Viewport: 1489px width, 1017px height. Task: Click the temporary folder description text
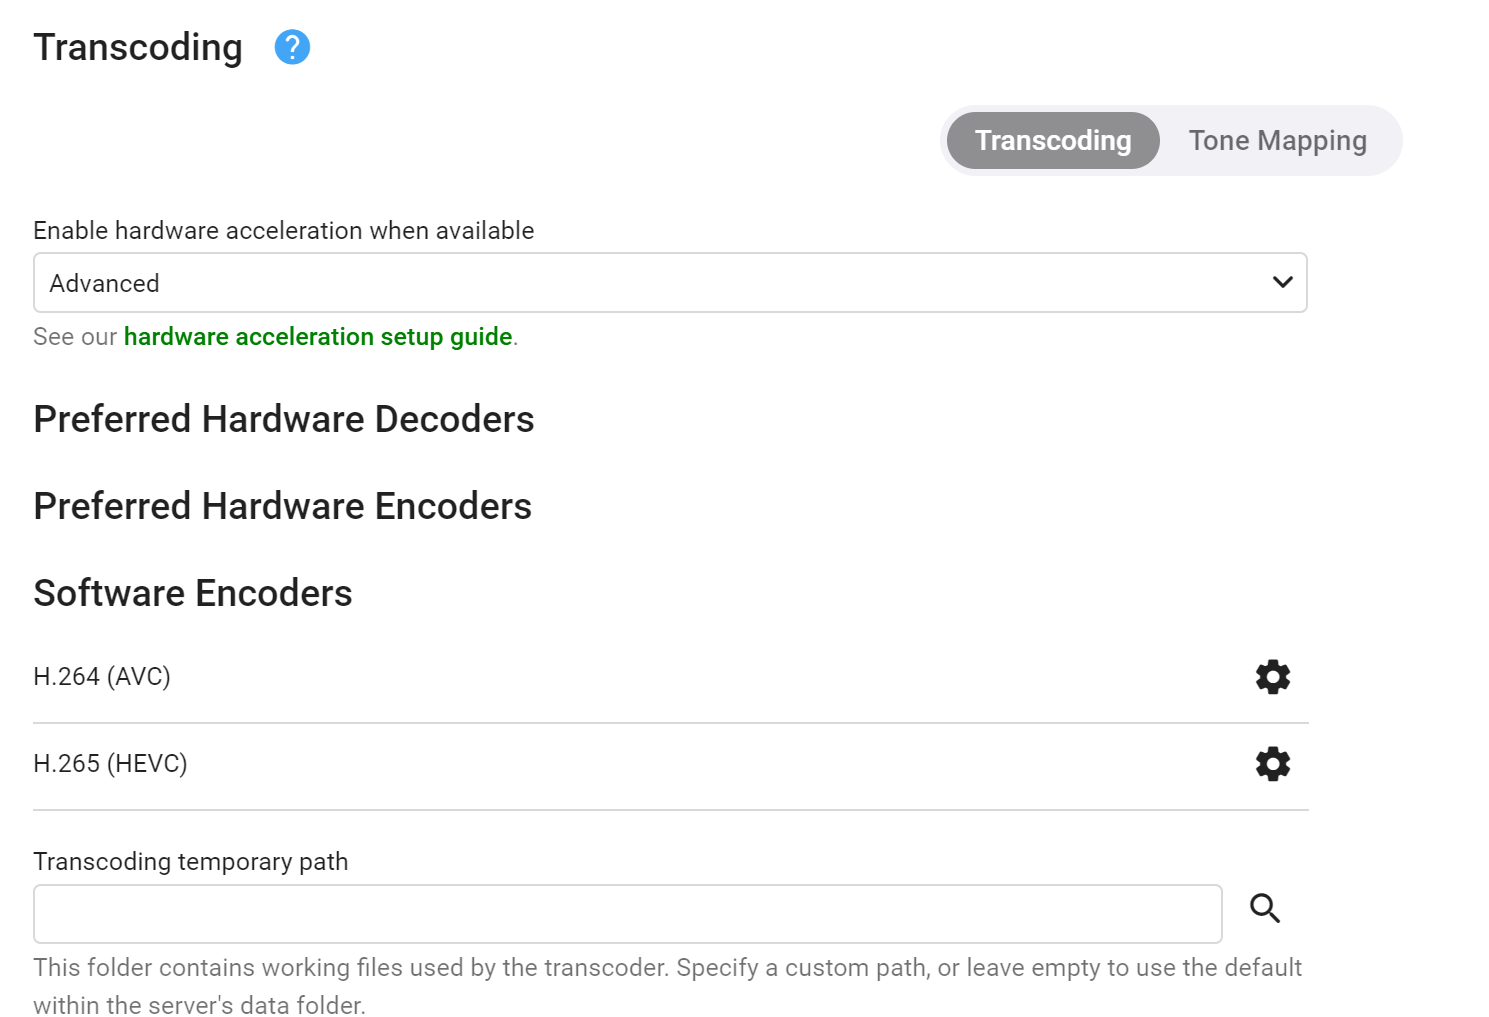(667, 968)
